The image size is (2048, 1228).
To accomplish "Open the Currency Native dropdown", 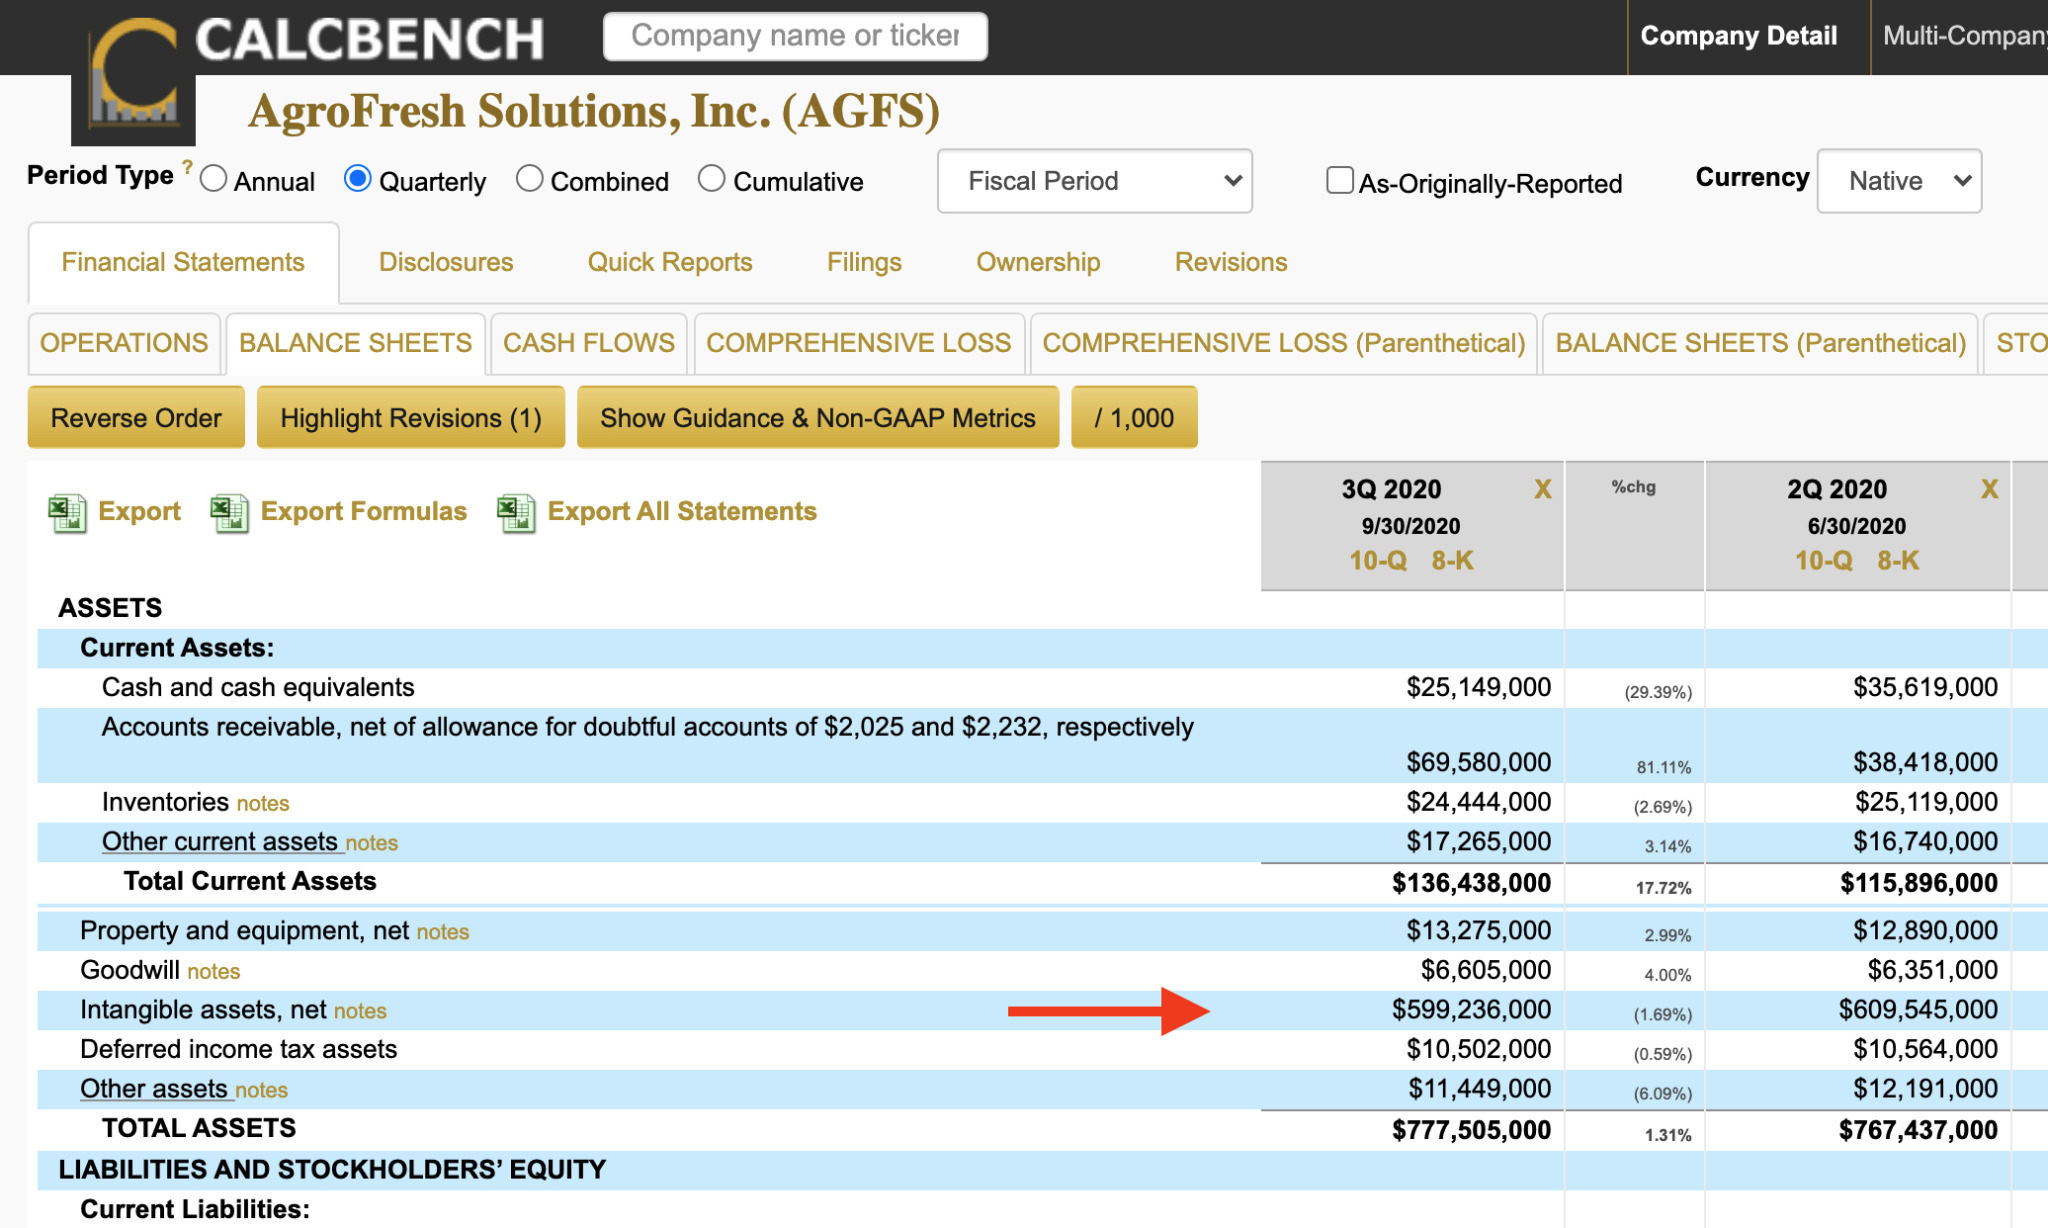I will click(x=1898, y=181).
